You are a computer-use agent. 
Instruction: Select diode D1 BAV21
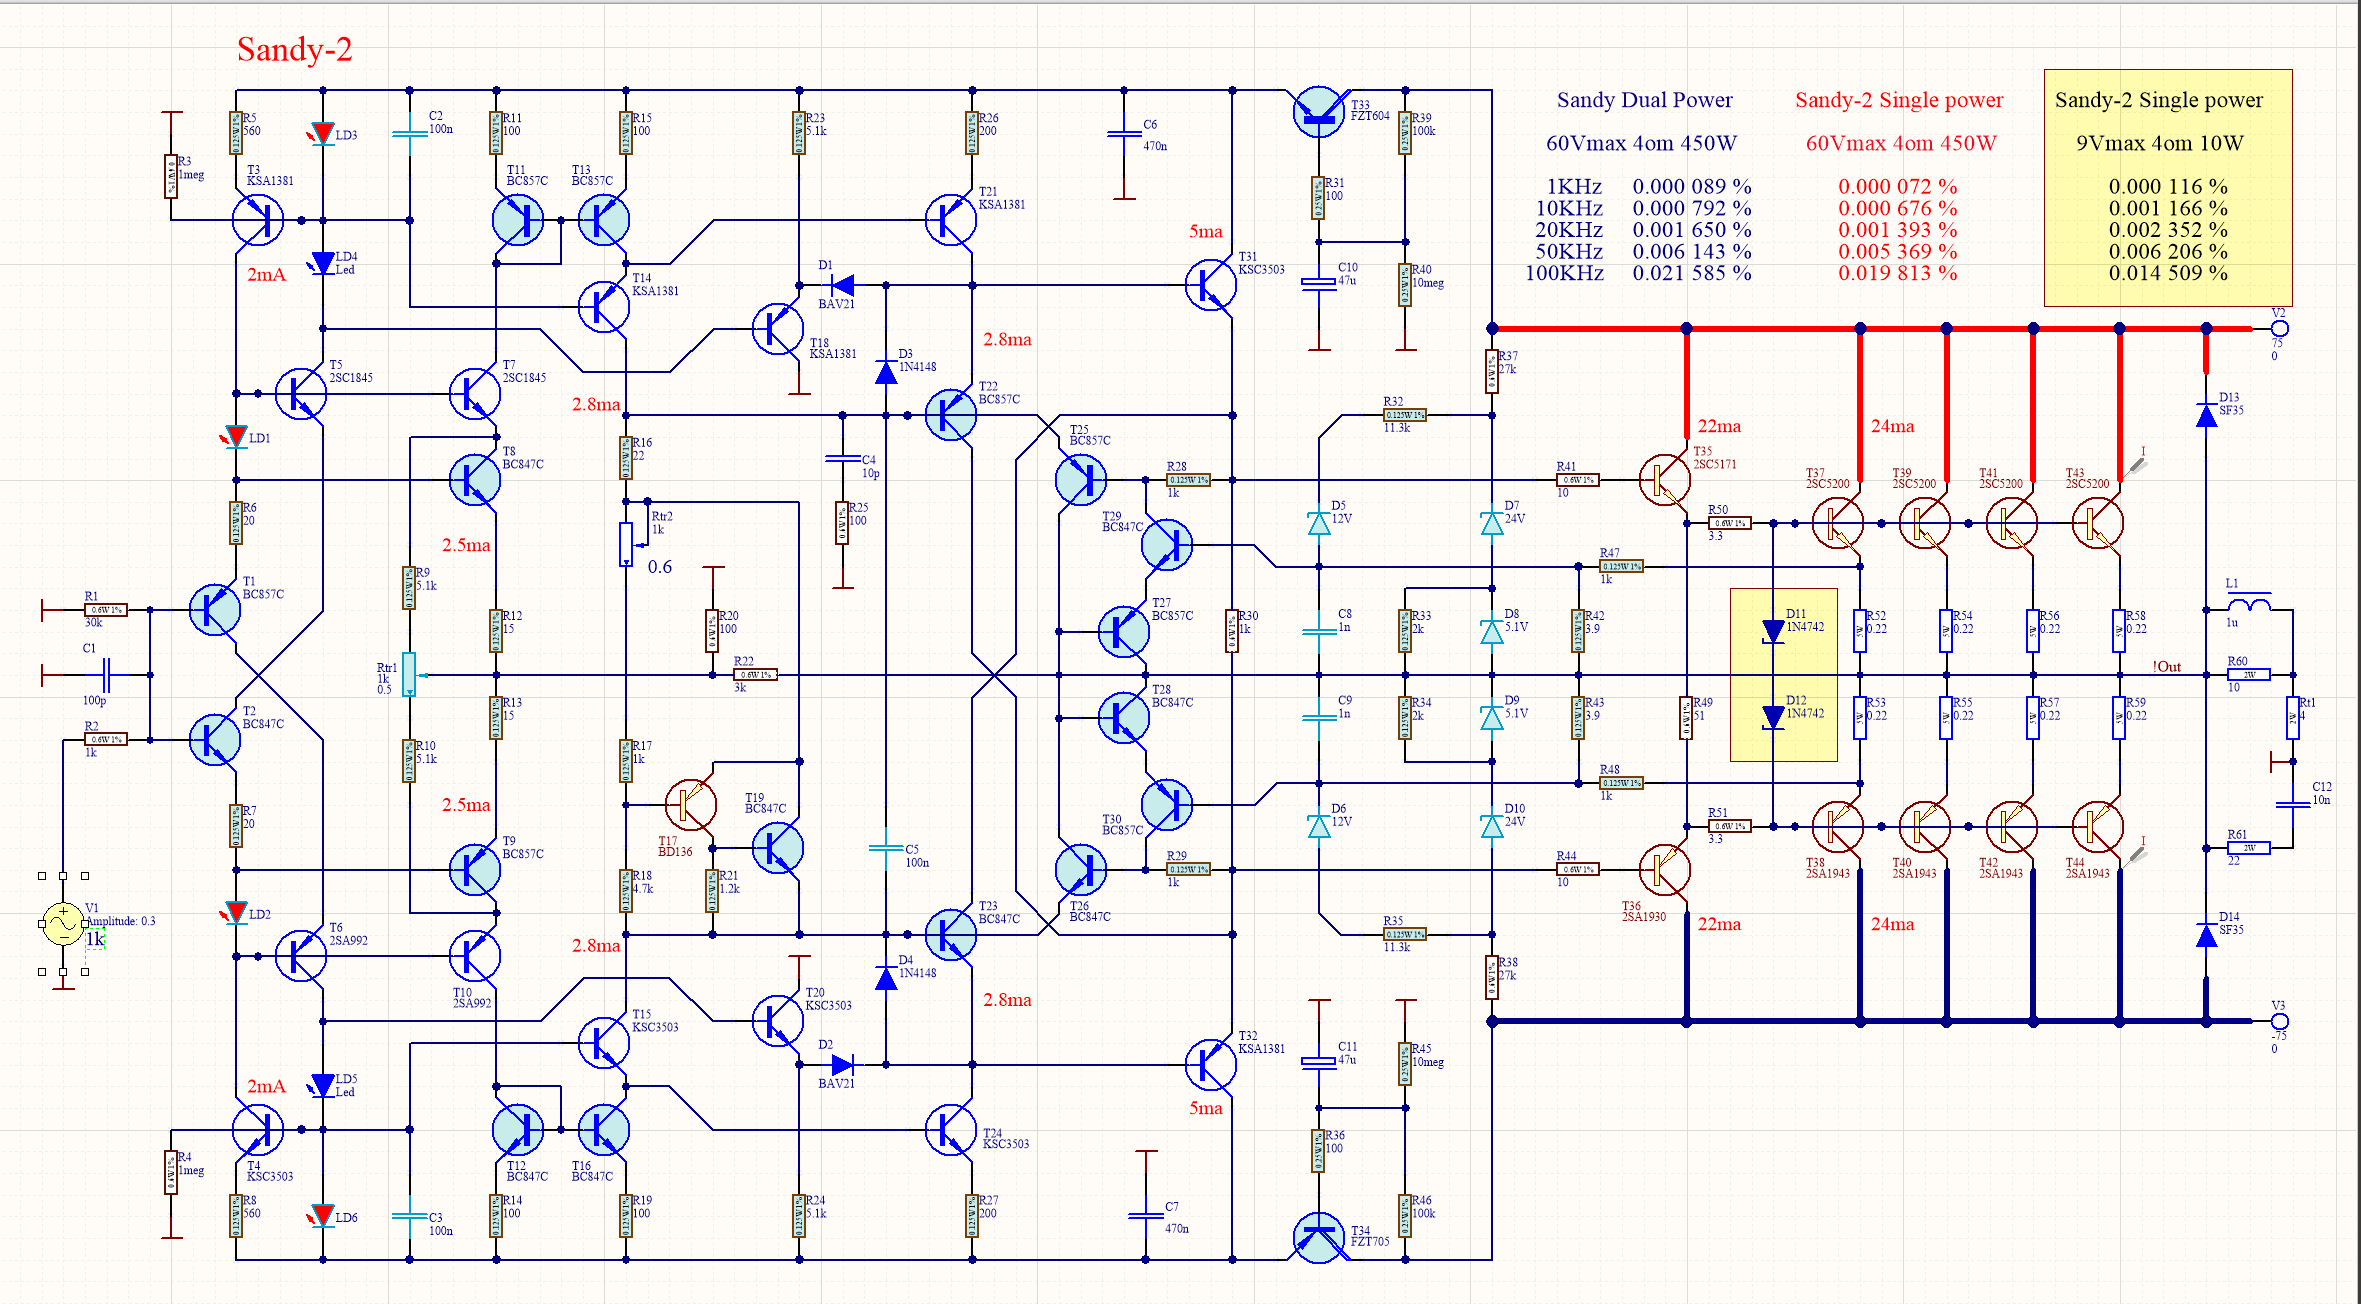tap(842, 285)
